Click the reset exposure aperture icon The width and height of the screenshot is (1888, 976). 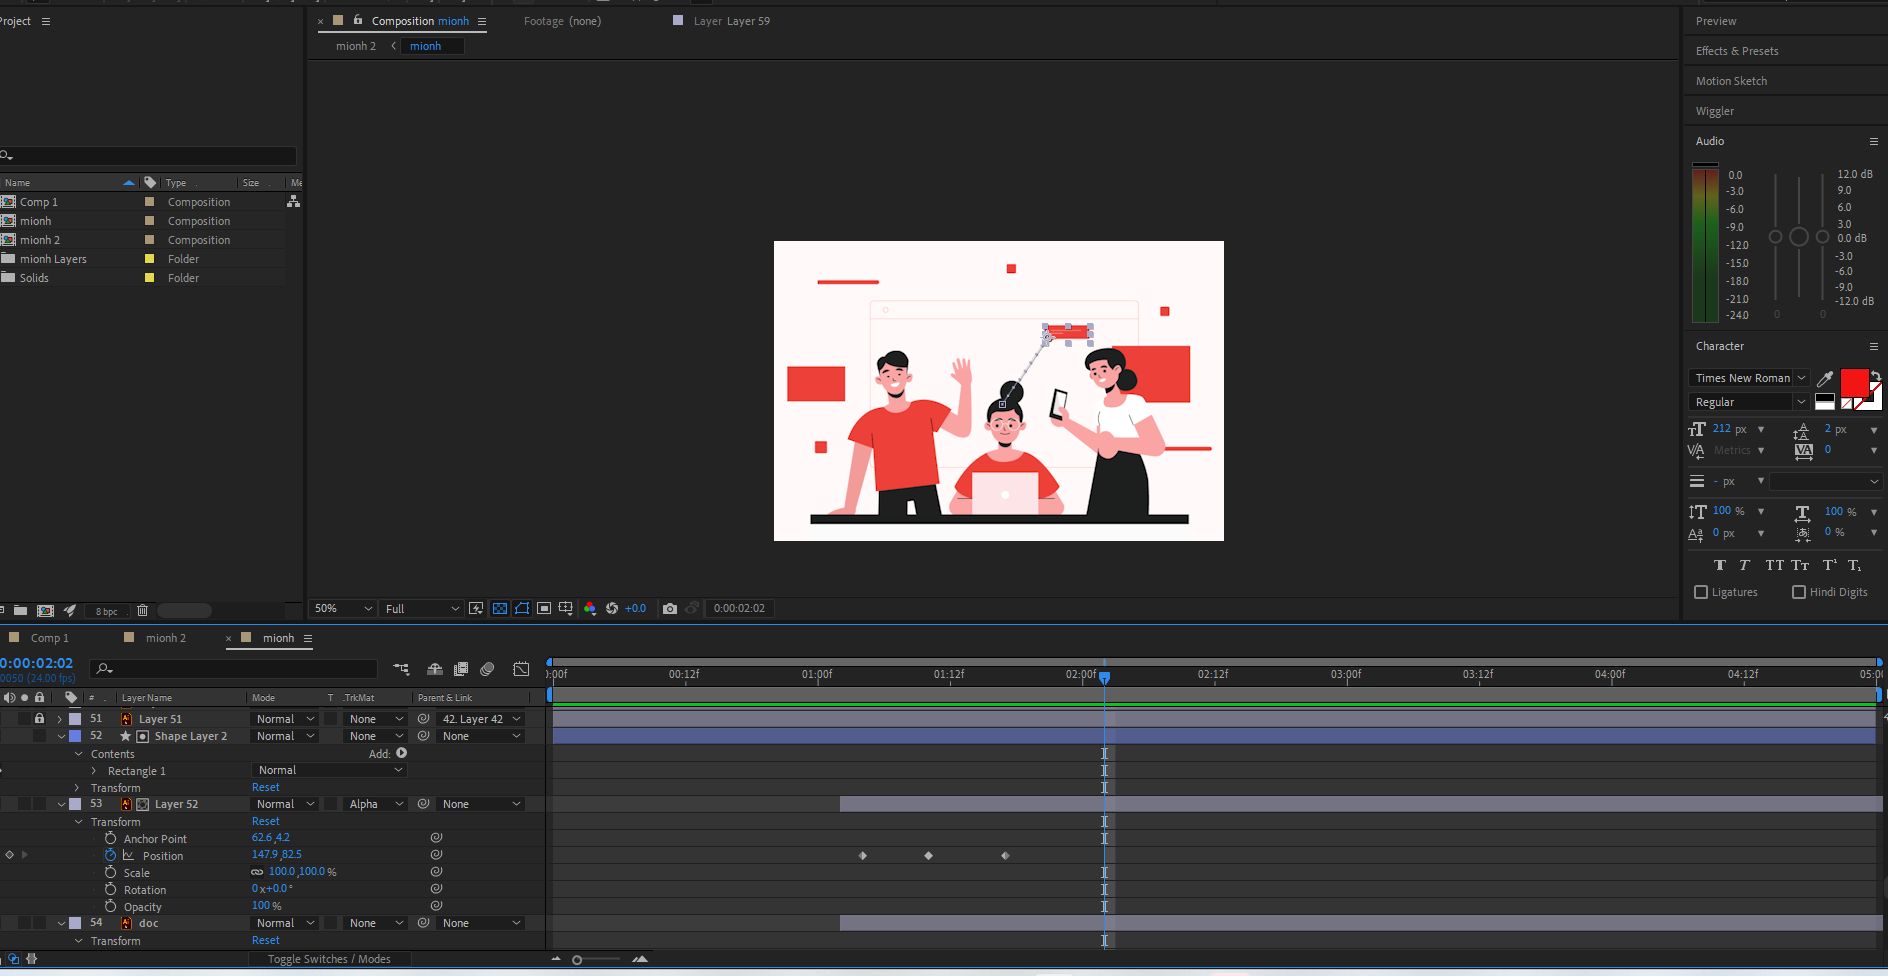[x=612, y=608]
